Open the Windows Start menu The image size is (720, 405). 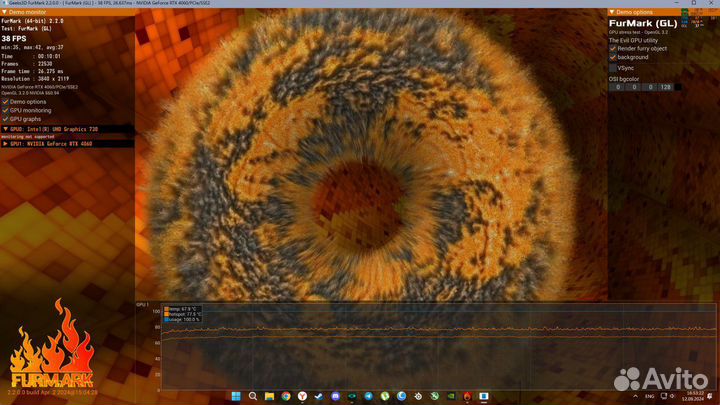[x=236, y=396]
